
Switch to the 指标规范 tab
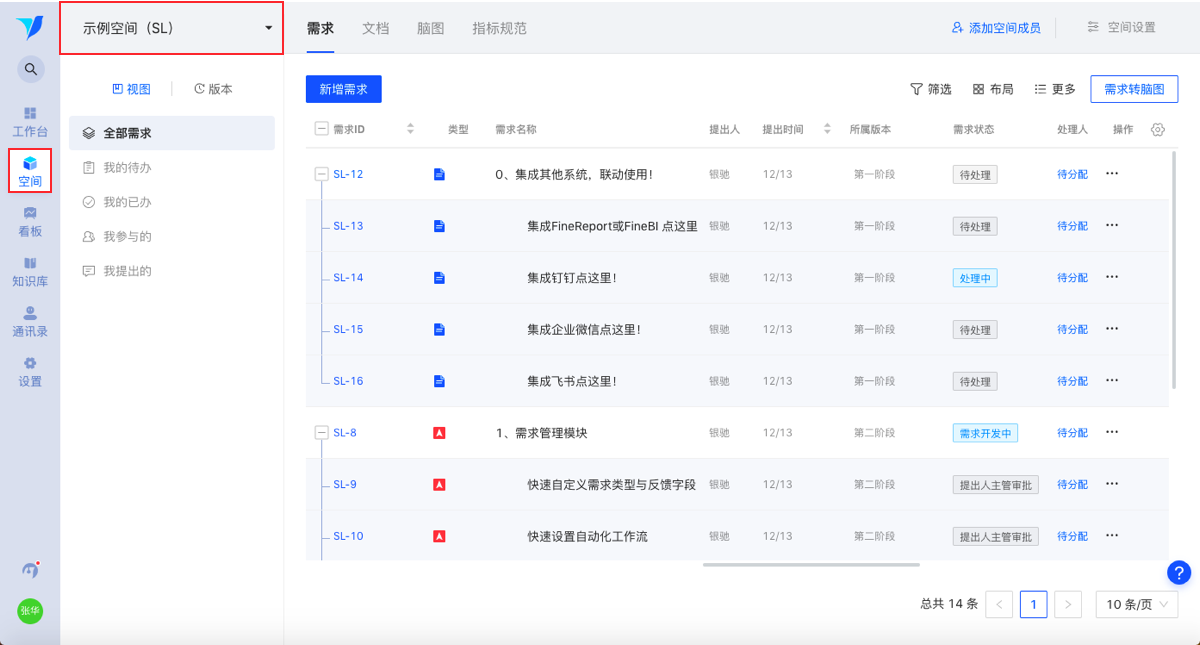[499, 28]
